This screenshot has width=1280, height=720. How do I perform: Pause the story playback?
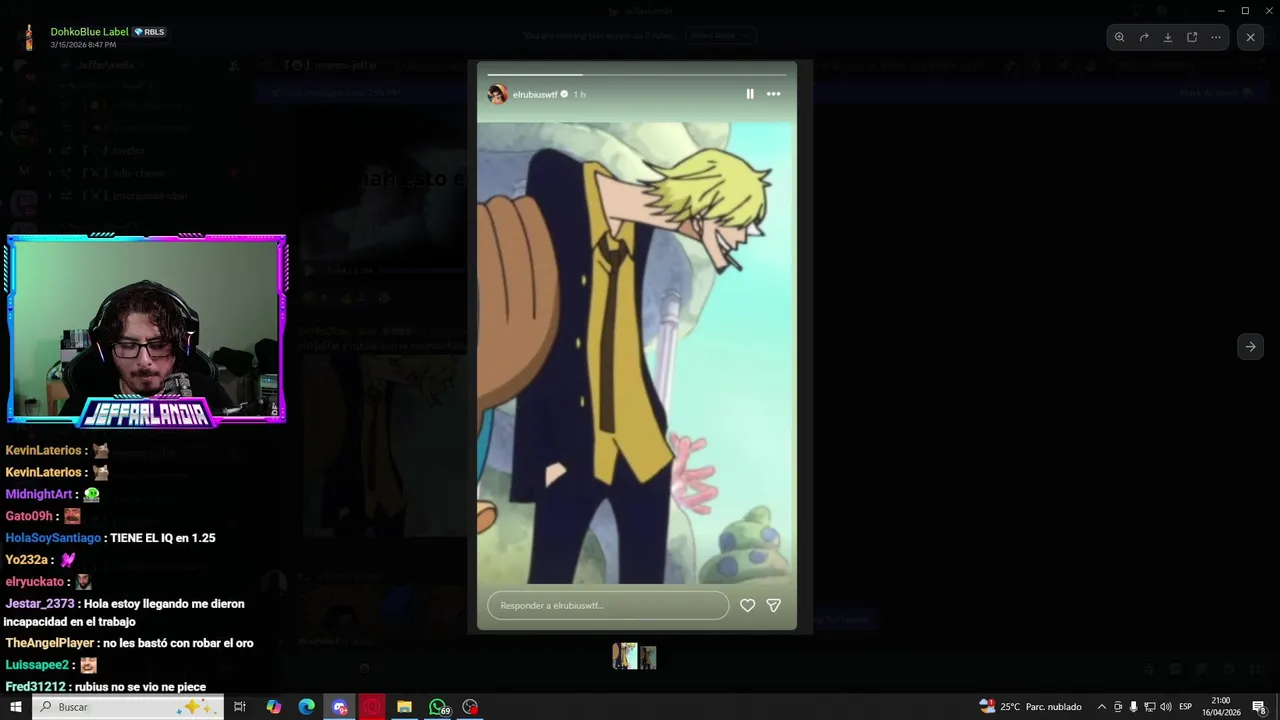(750, 94)
